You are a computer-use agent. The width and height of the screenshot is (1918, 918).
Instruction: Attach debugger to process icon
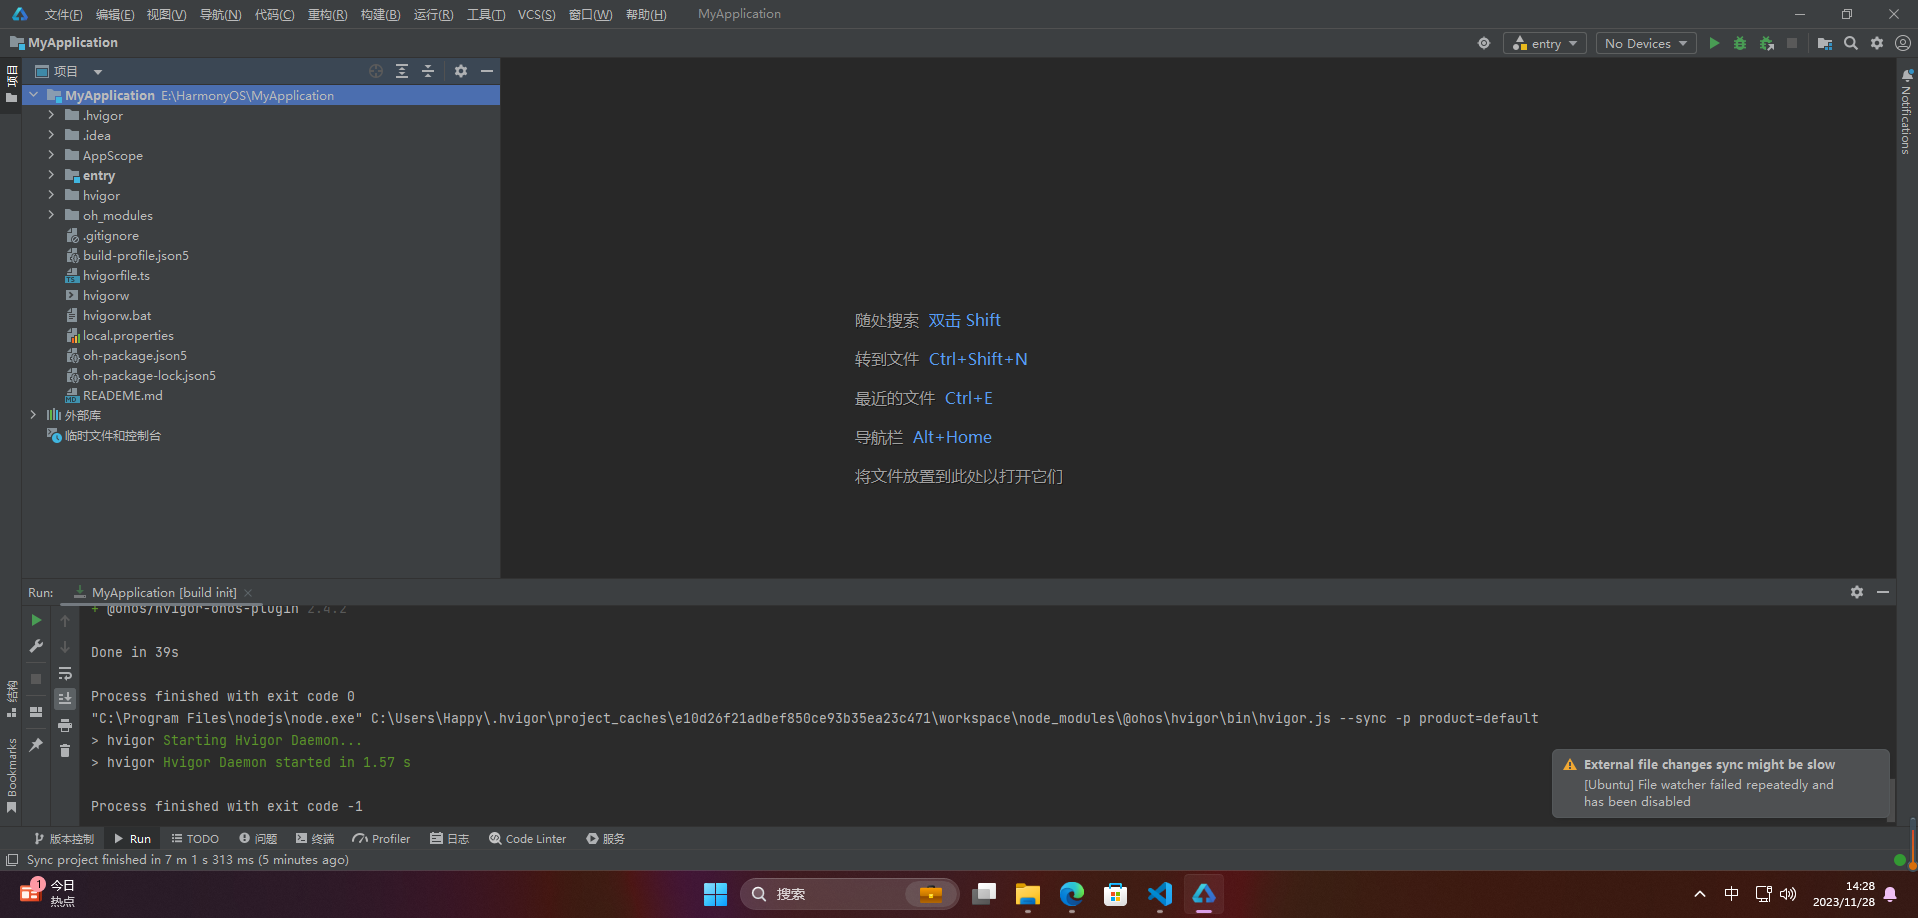(x=1767, y=43)
